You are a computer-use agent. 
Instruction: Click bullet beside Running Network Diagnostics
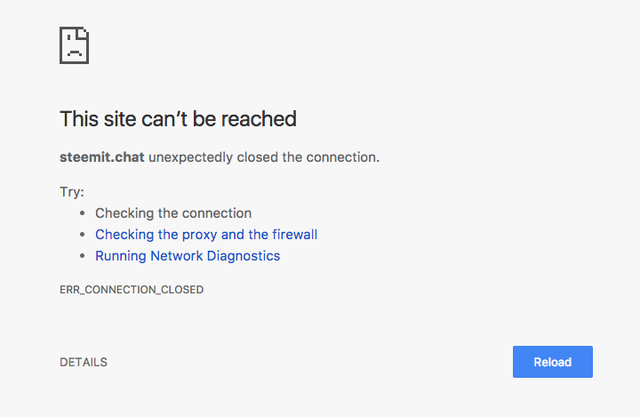pos(83,257)
